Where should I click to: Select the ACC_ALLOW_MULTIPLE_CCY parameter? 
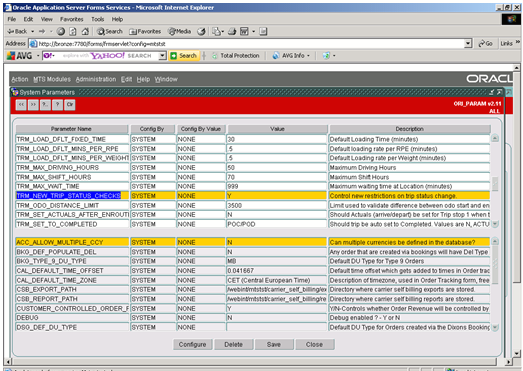[72, 242]
